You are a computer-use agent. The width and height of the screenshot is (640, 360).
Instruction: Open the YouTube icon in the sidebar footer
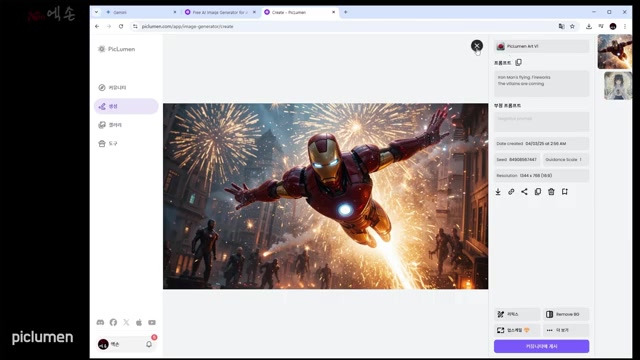[x=152, y=322]
